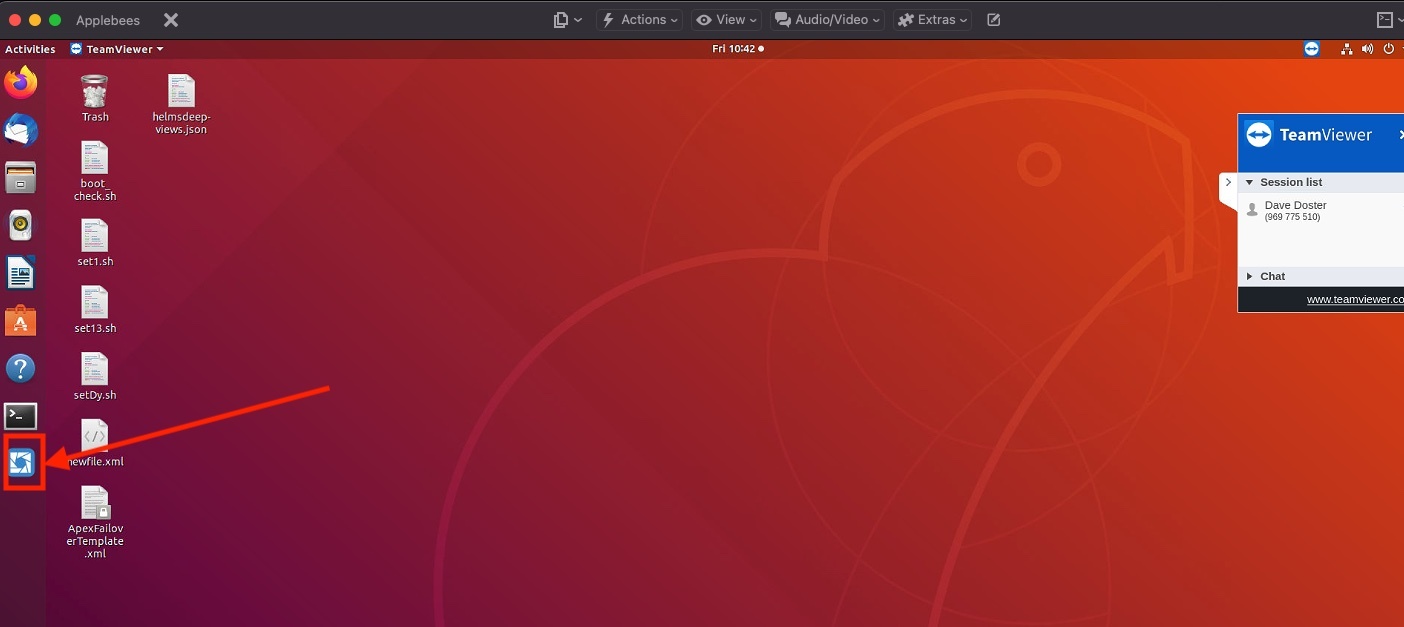Open the www.teamviewer.com link
The height and width of the screenshot is (627, 1404).
coord(1355,299)
